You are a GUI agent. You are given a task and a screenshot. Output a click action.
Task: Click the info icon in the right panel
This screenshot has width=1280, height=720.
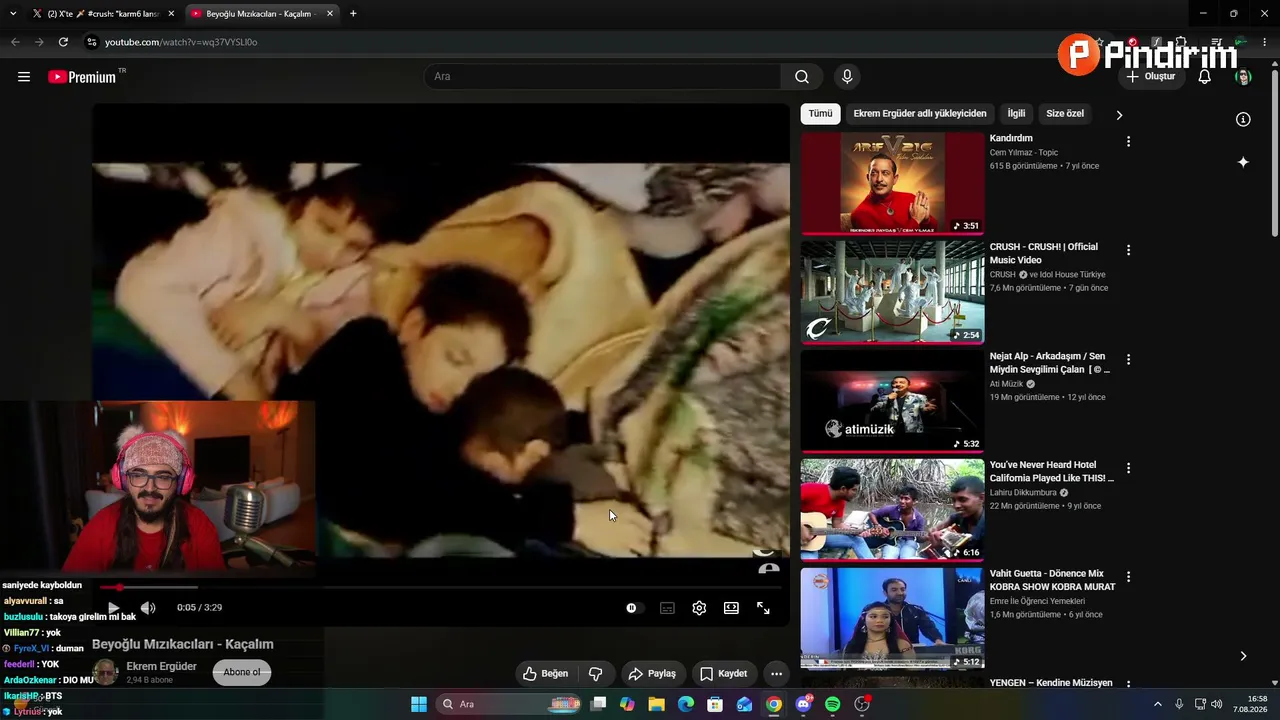pyautogui.click(x=1243, y=120)
